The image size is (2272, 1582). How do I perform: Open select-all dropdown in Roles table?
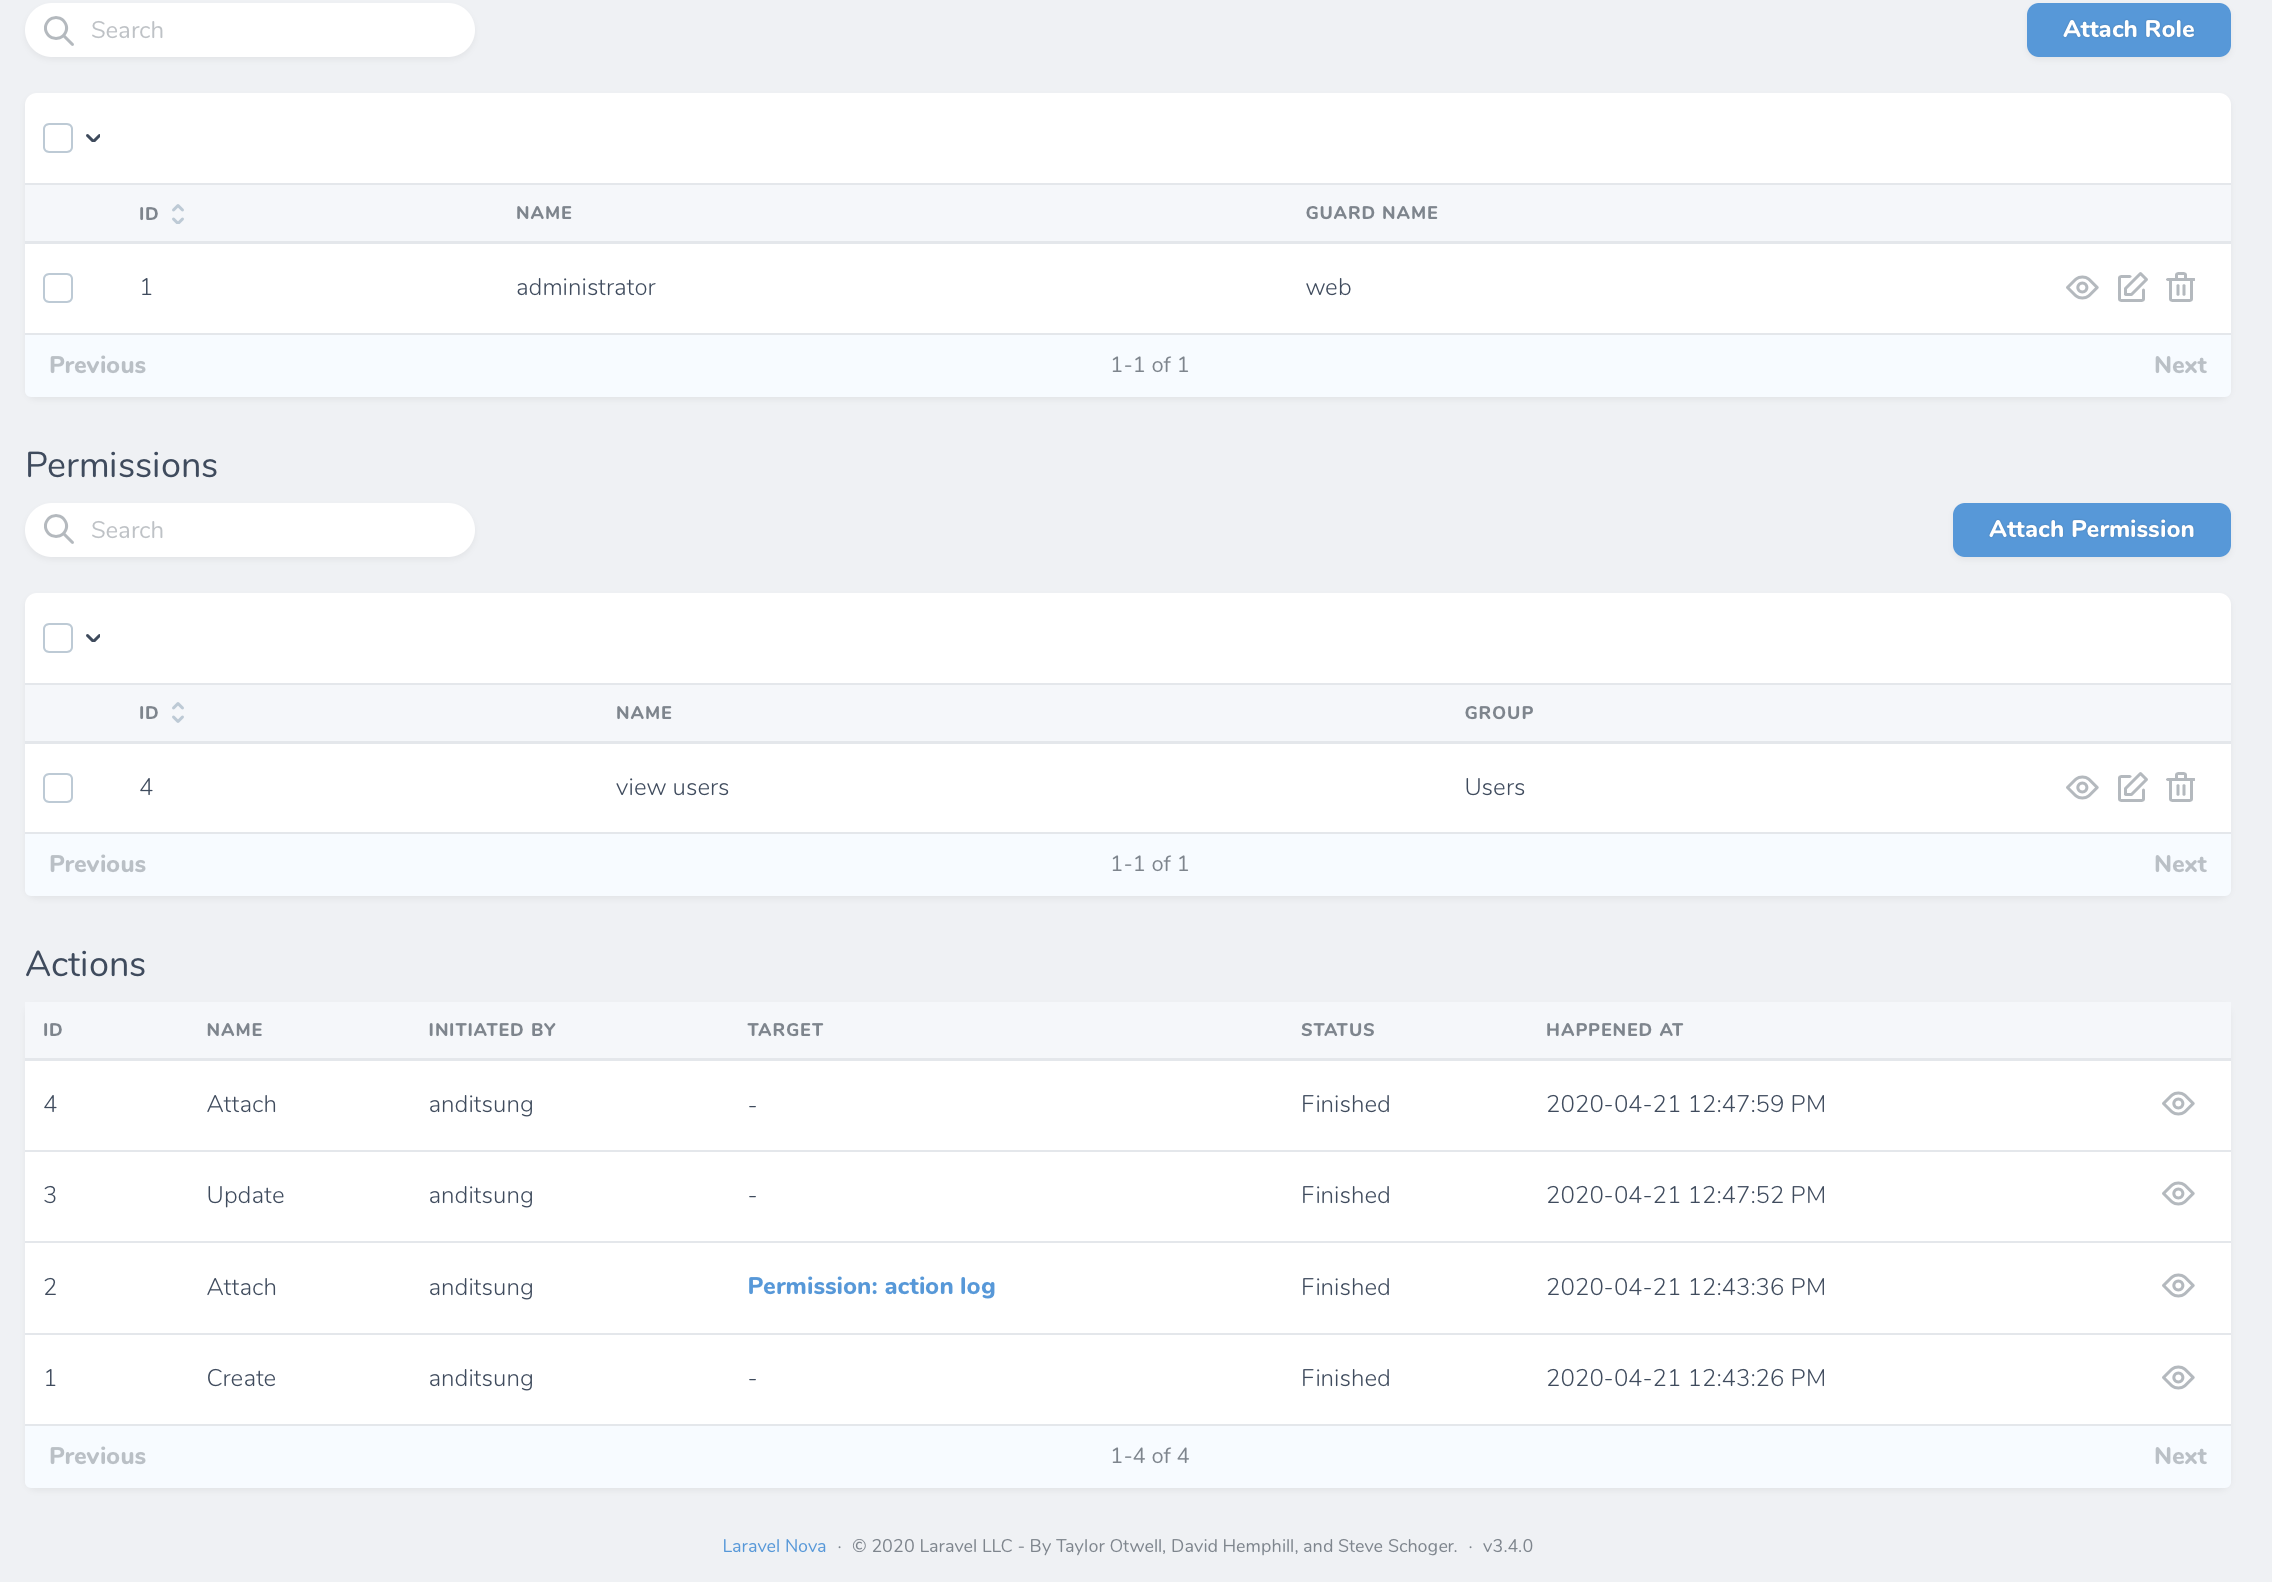[94, 138]
